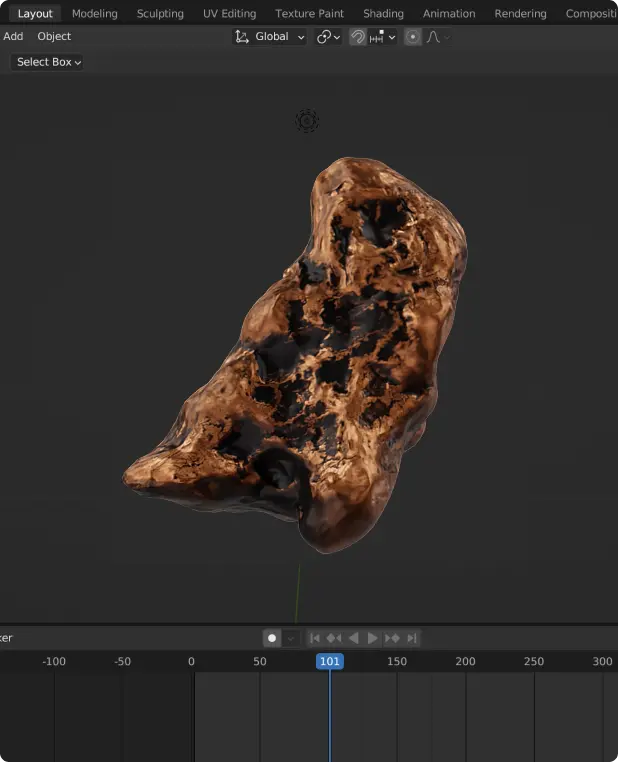Jump to the timeline end frame

412,638
